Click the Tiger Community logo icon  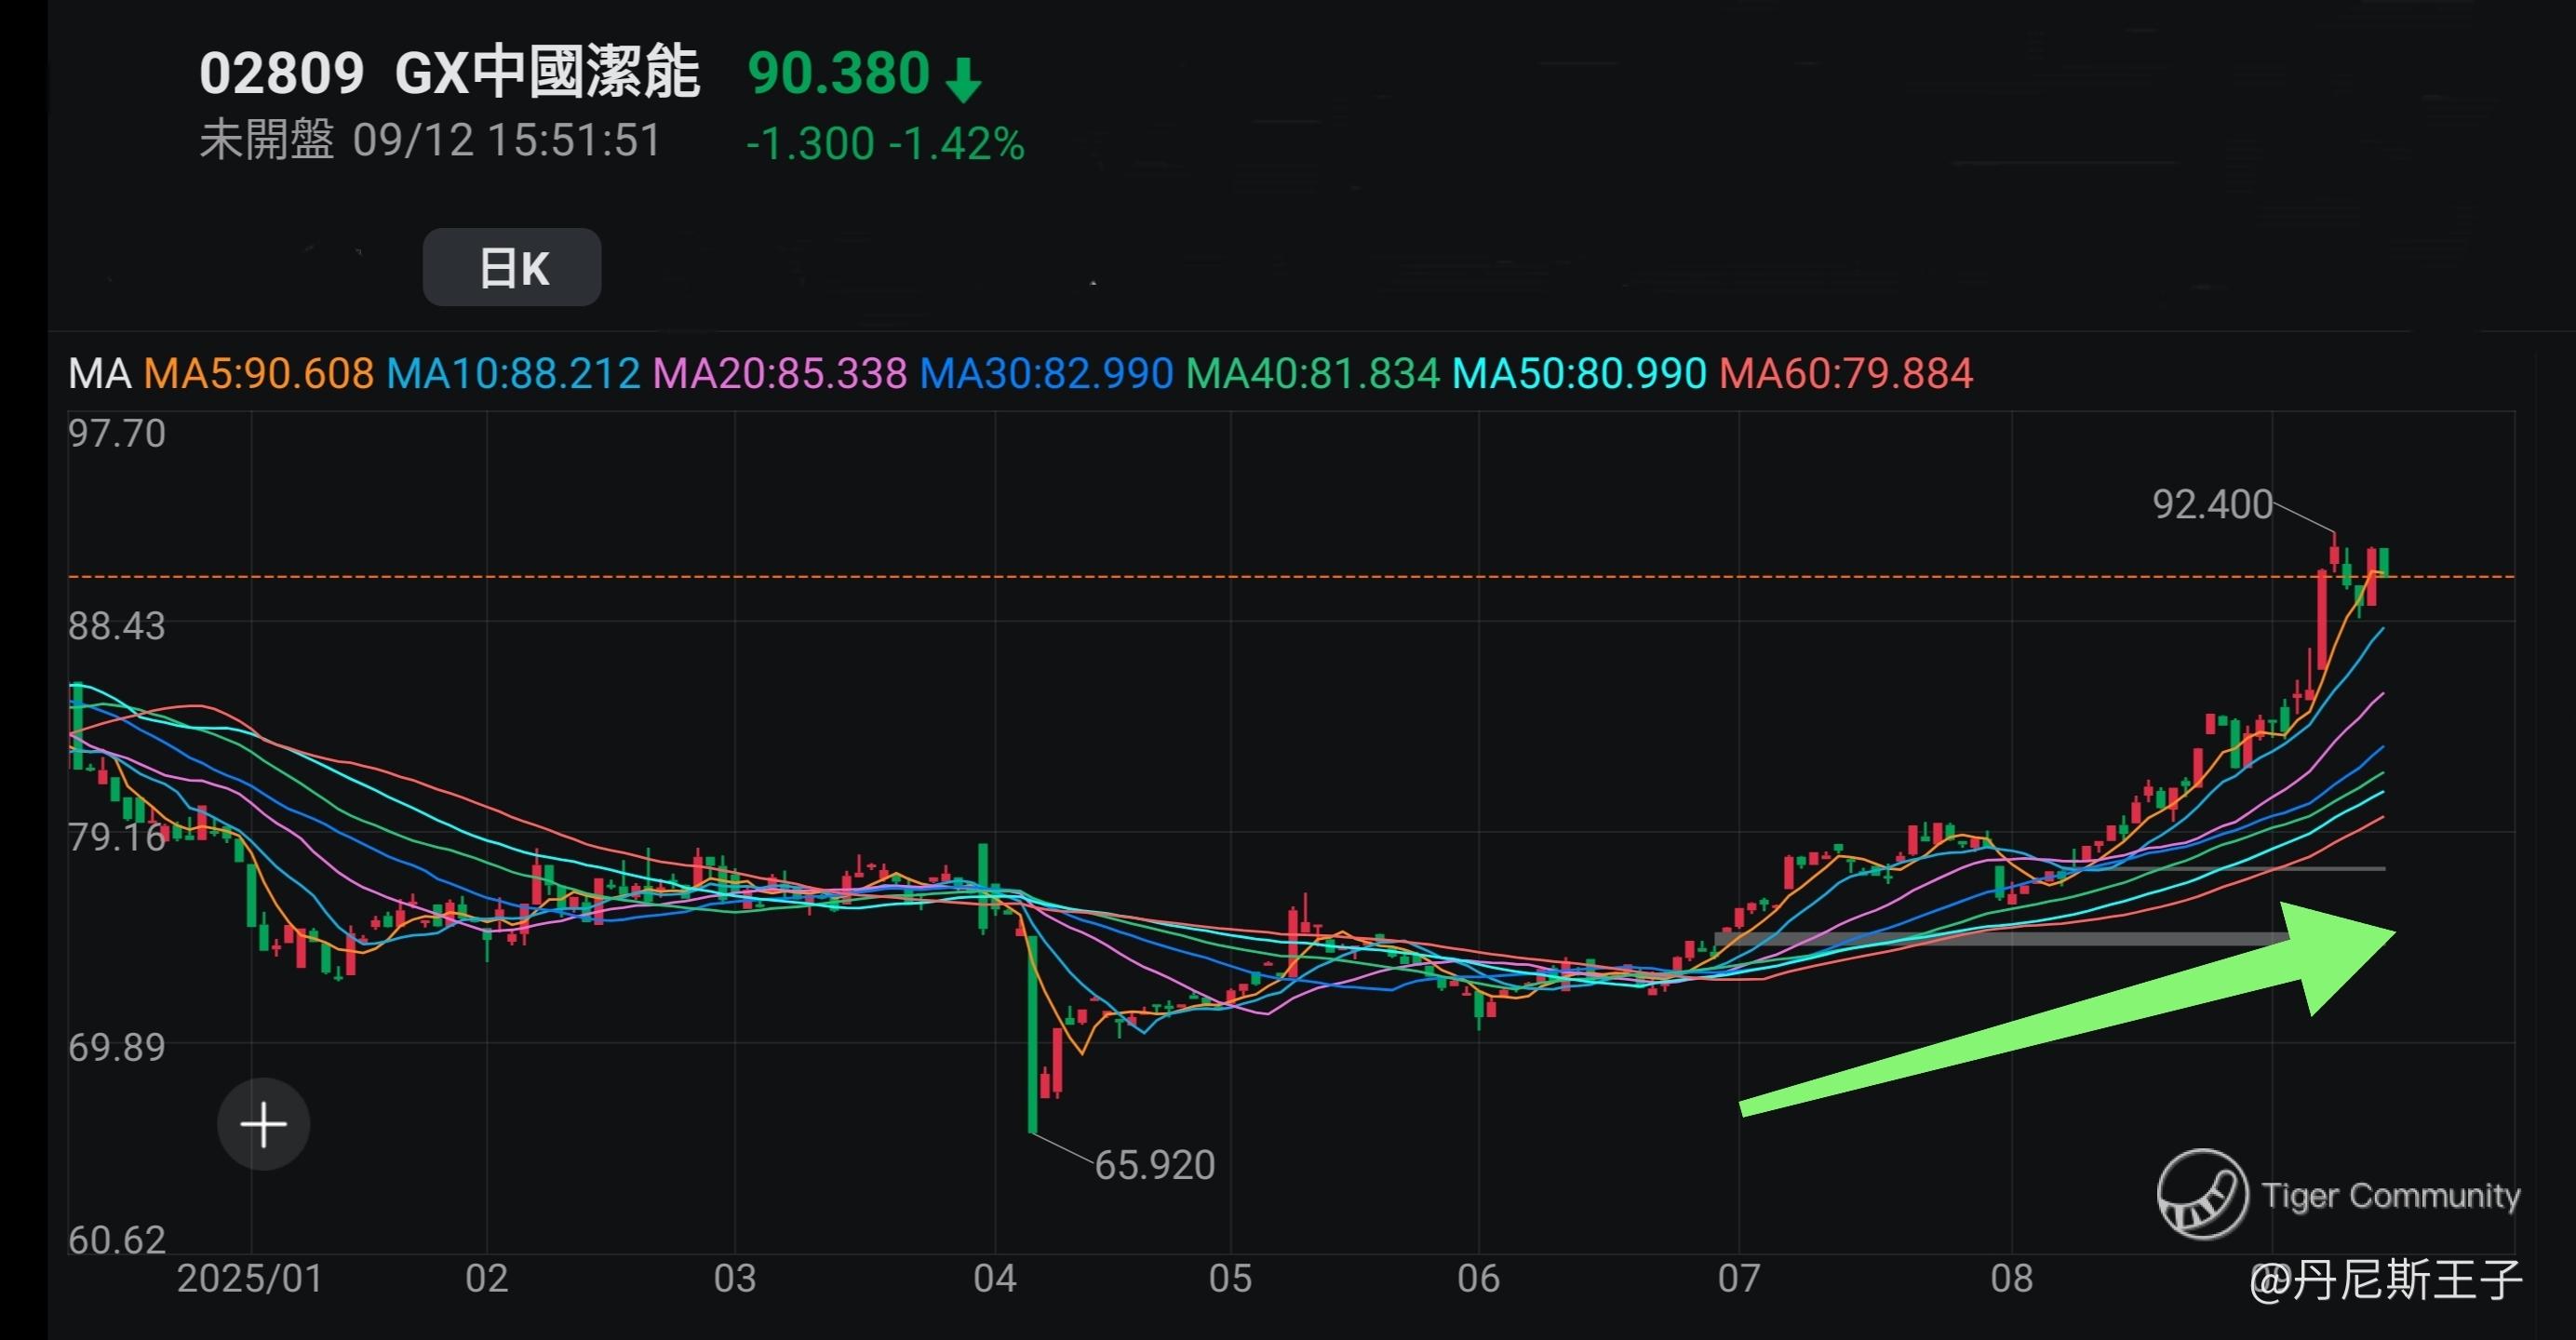click(x=2202, y=1194)
